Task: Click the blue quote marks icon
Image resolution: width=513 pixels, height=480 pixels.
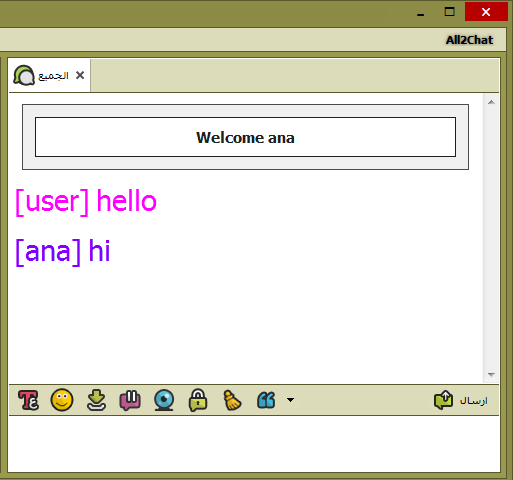Action: 266,400
